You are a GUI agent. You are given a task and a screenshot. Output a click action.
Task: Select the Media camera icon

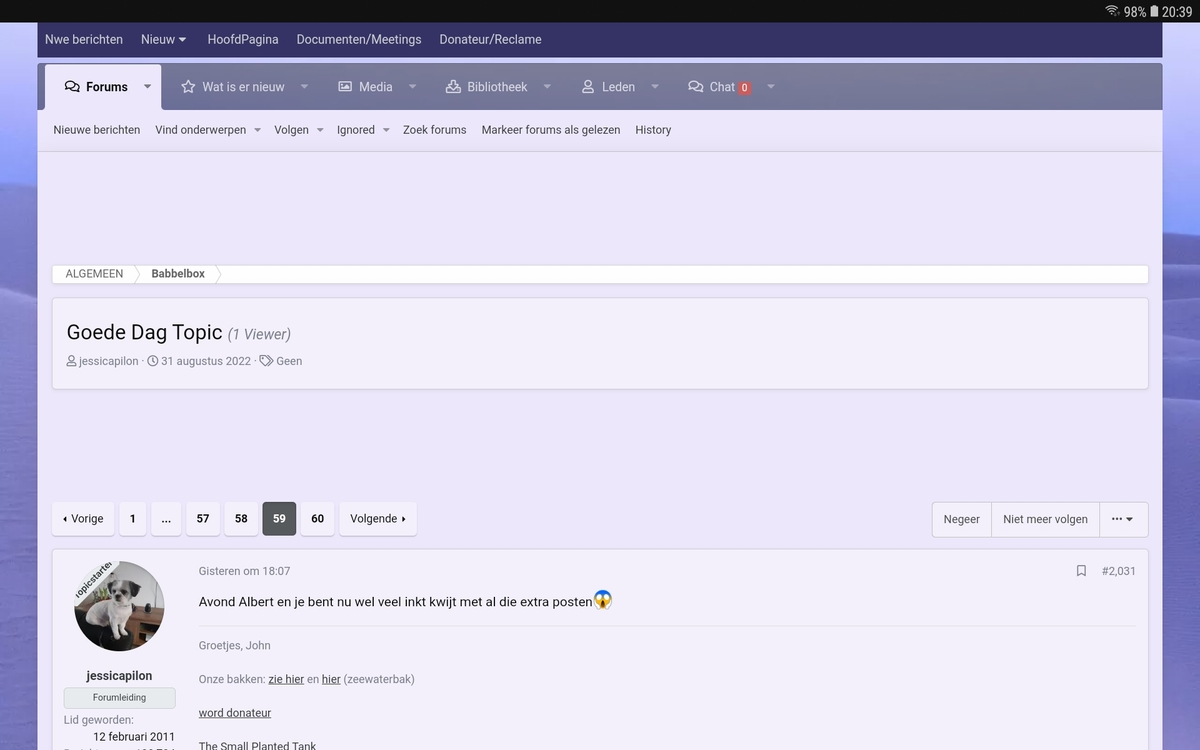click(344, 87)
